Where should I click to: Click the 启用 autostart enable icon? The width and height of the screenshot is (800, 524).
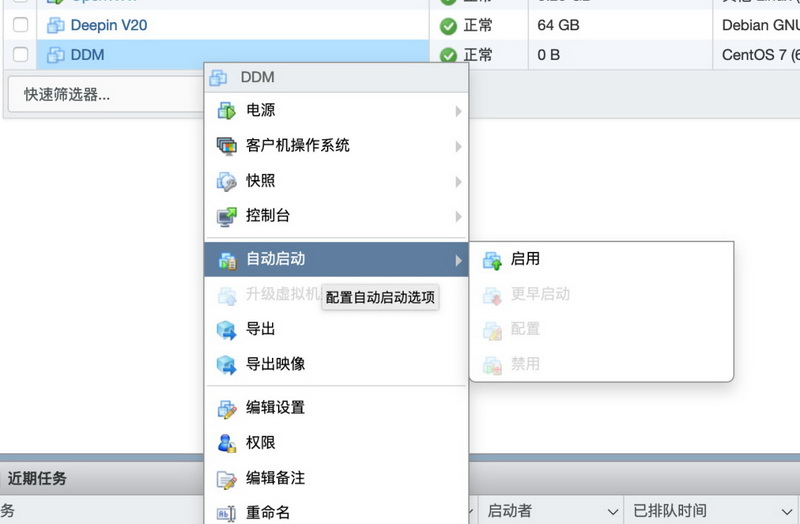[491, 260]
